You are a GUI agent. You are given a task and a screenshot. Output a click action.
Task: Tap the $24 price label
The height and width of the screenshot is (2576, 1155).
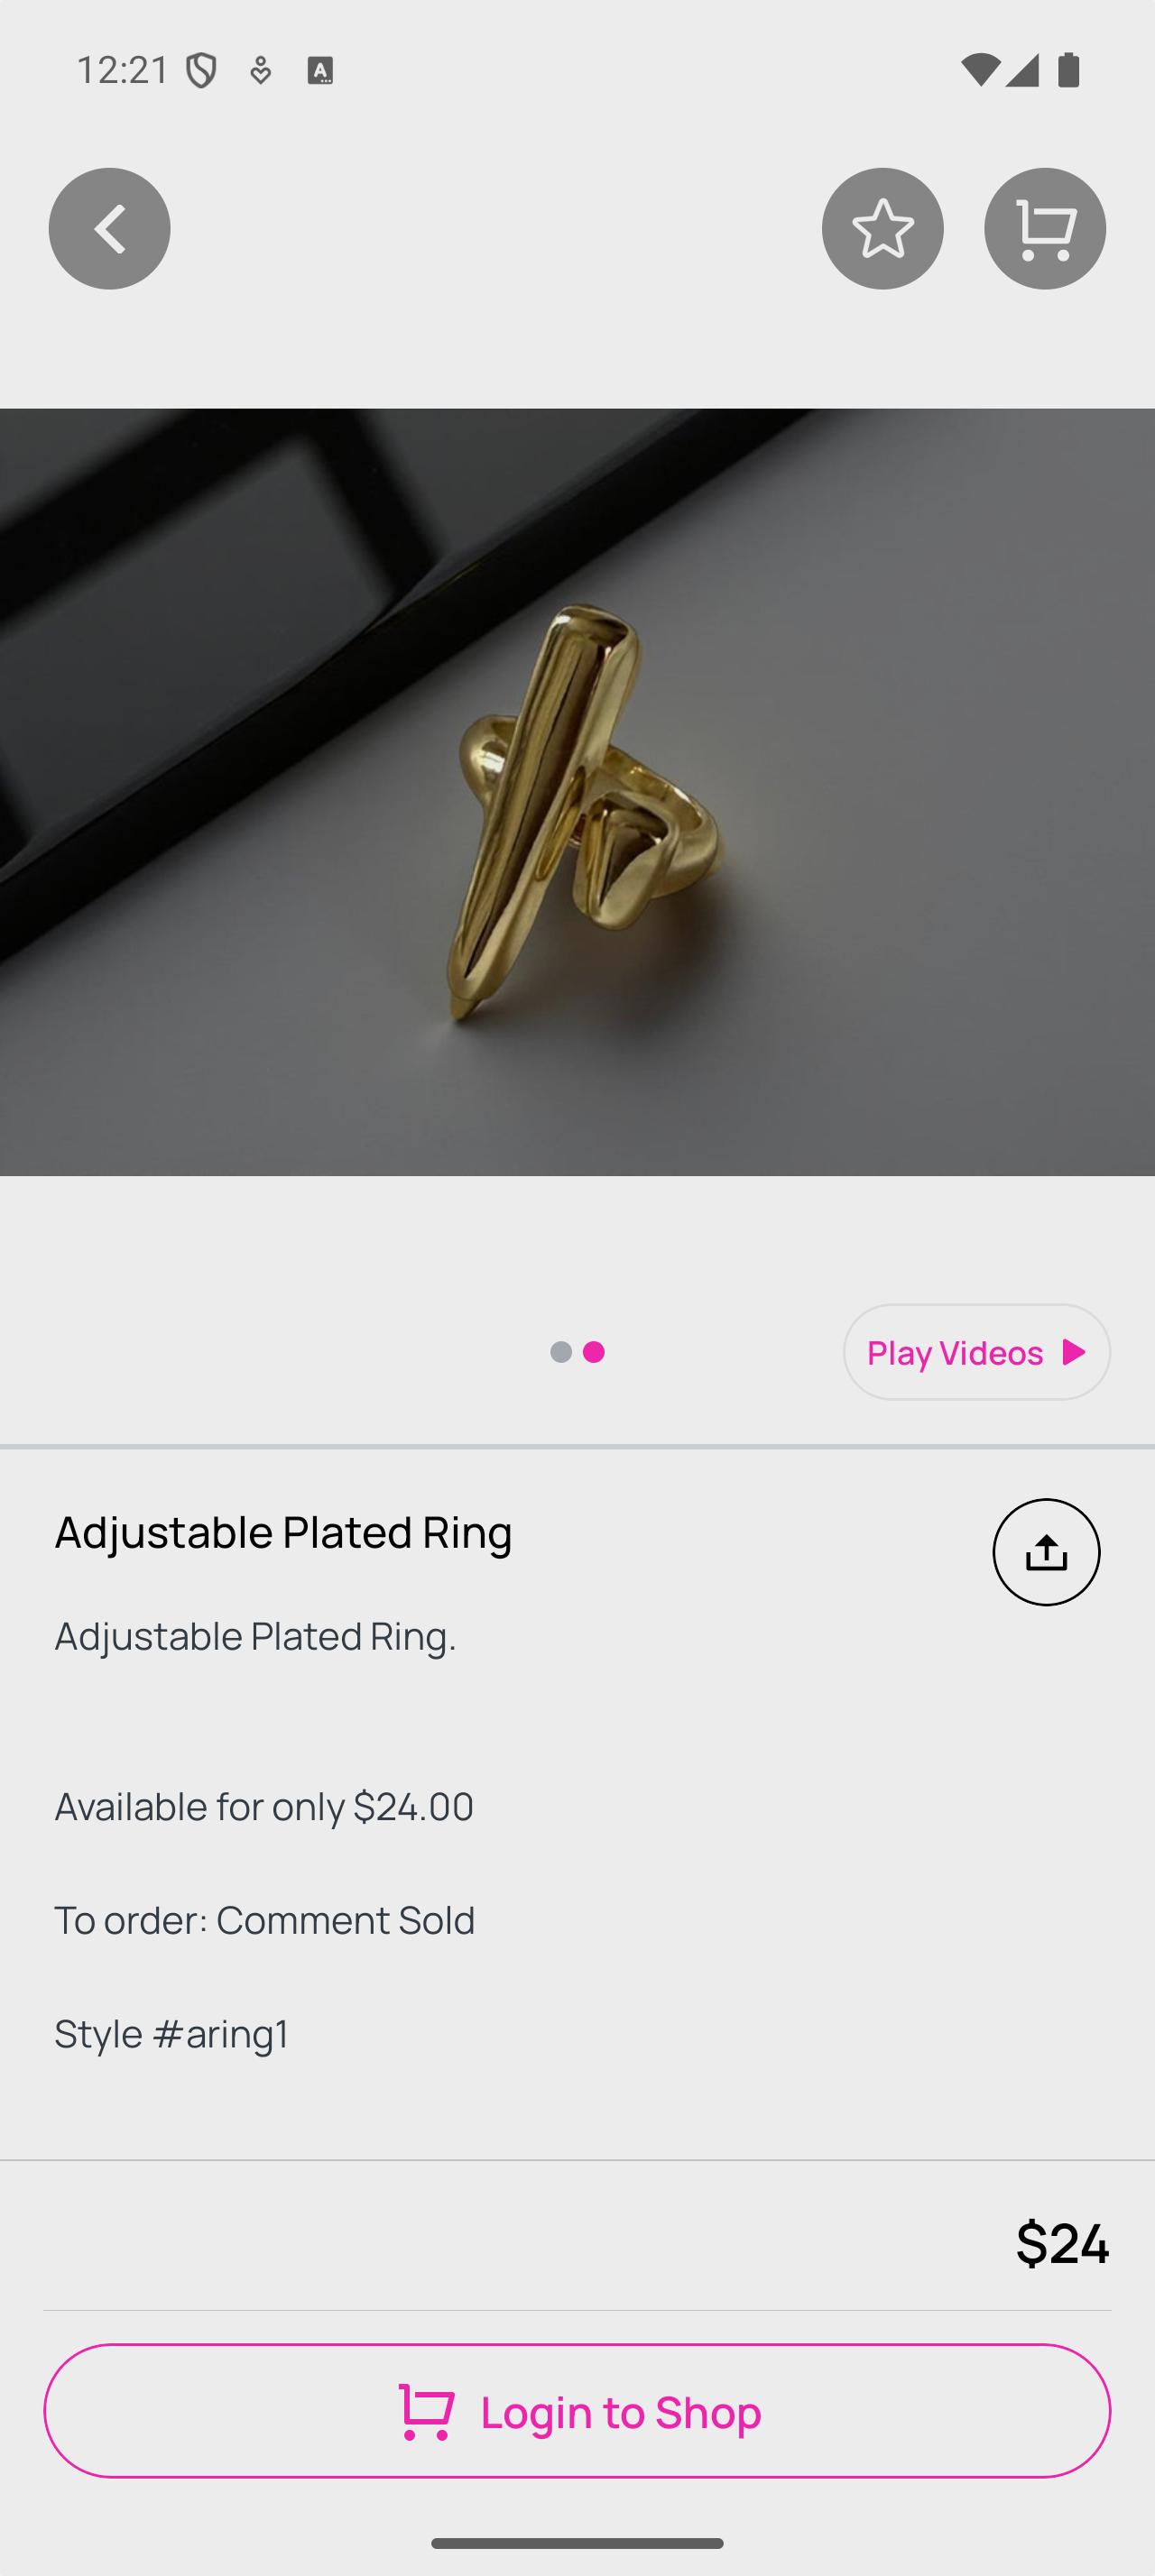1062,2243
